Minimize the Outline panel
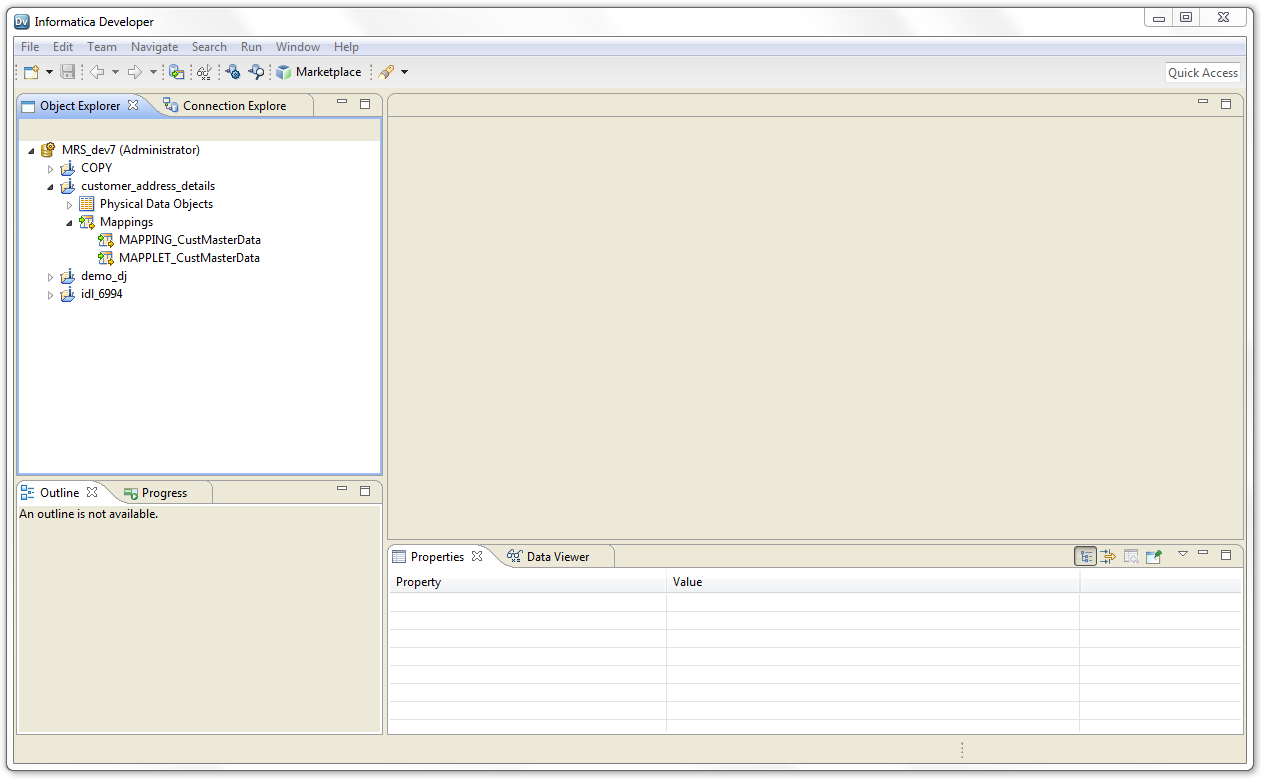 (x=342, y=490)
